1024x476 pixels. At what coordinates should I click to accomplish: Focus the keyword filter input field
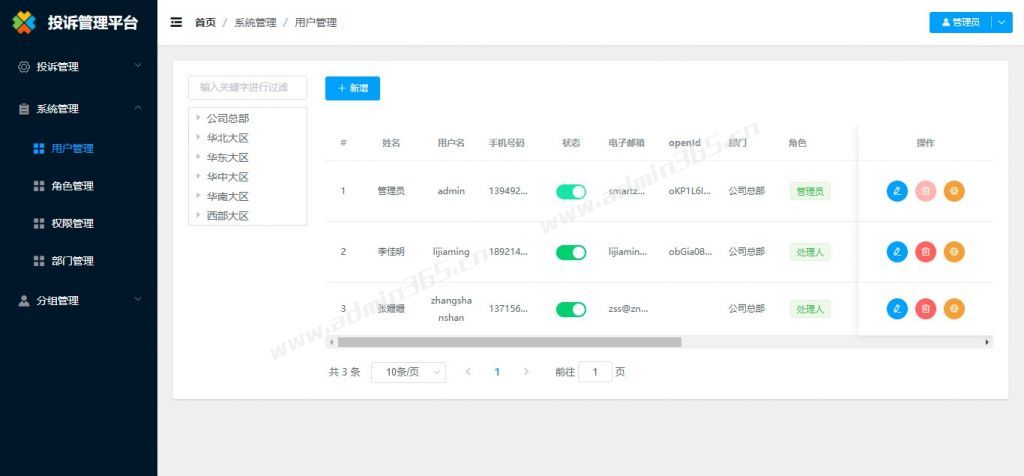pos(248,87)
